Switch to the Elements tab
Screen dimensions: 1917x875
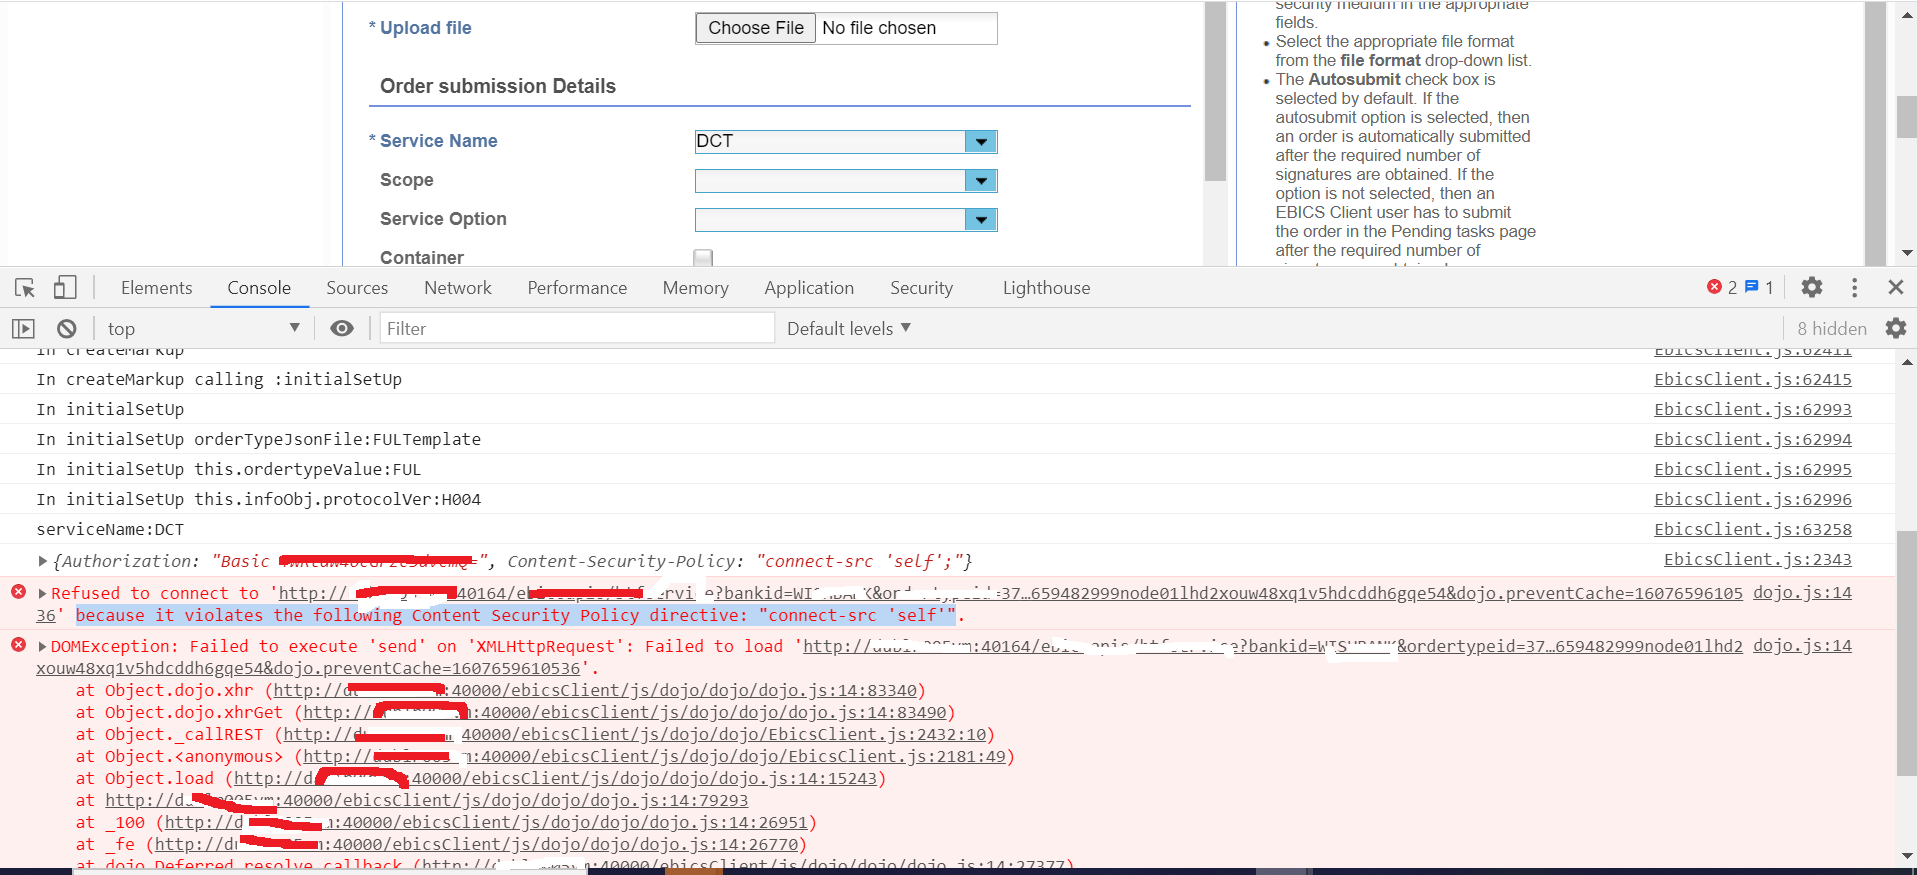[157, 288]
